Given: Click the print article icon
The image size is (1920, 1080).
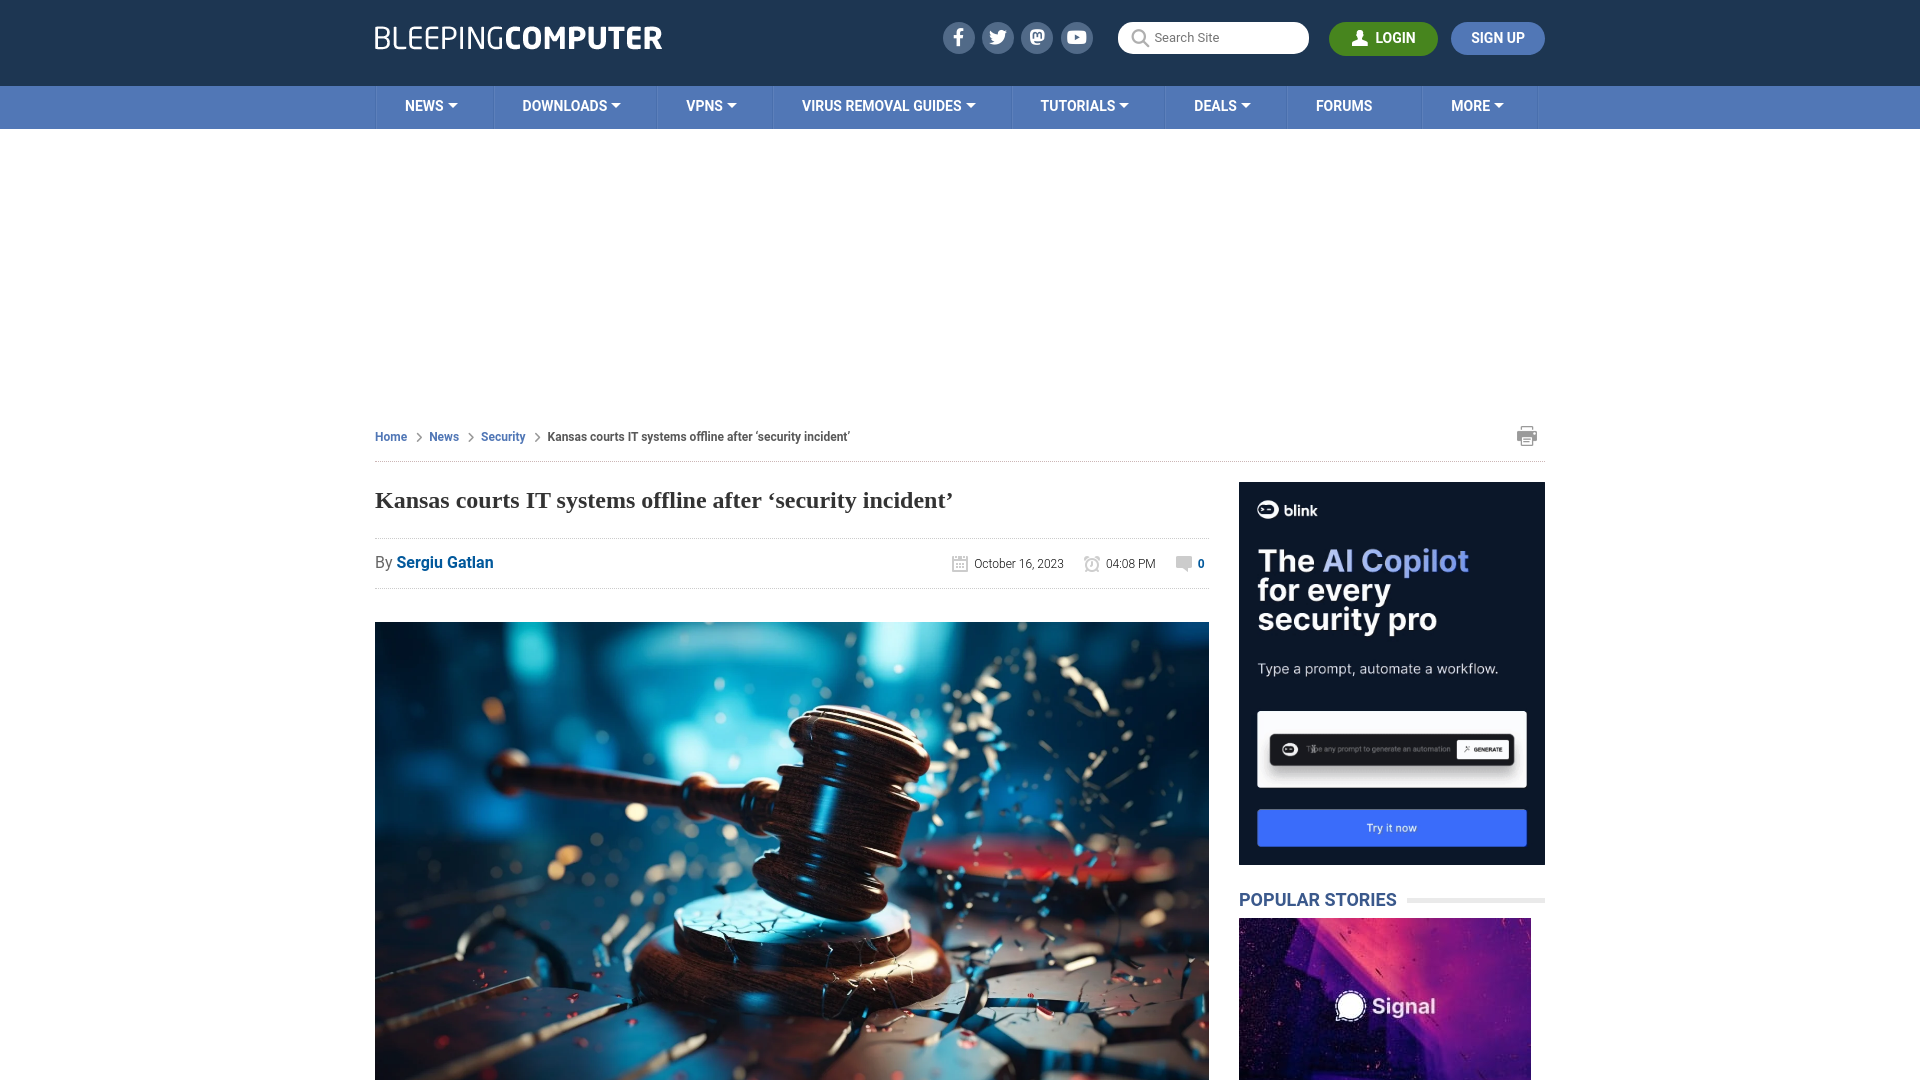Looking at the screenshot, I should (x=1527, y=435).
